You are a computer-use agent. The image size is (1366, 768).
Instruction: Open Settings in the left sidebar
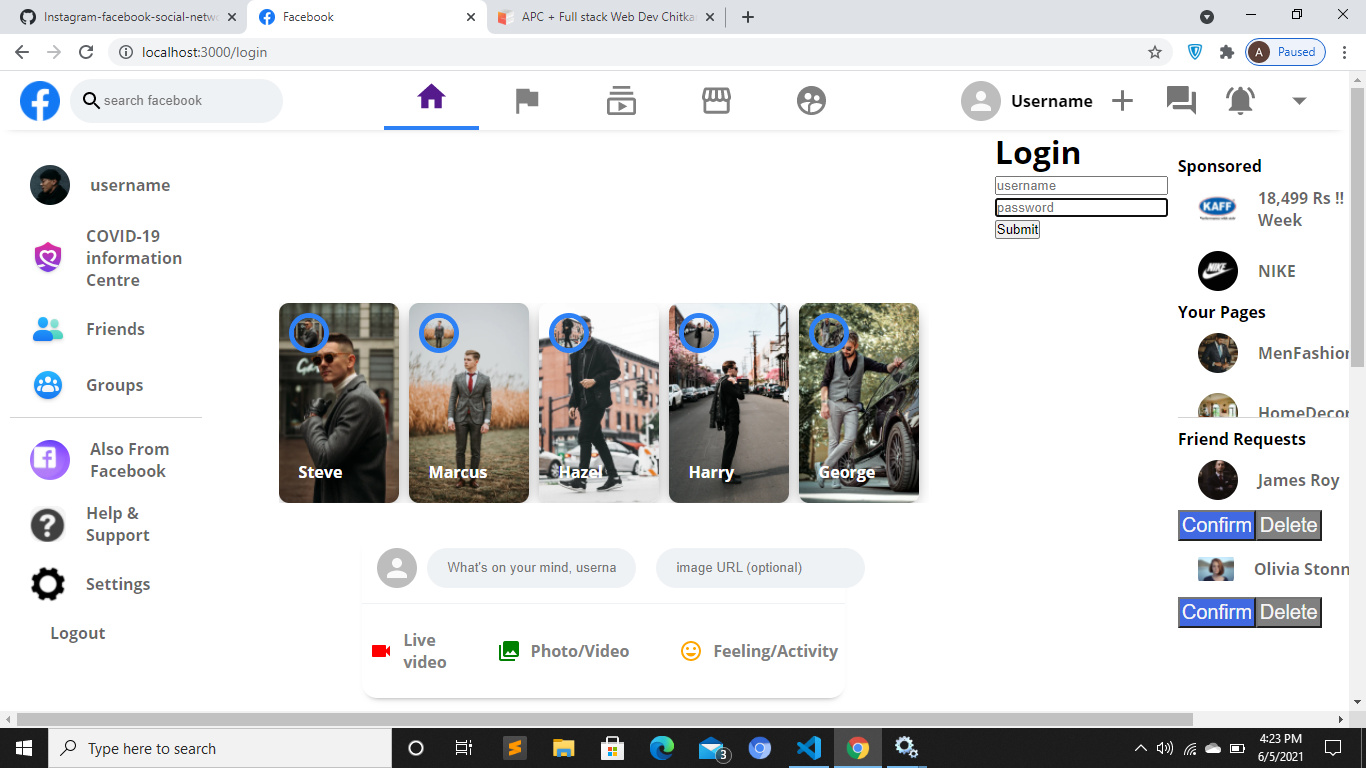[117, 584]
